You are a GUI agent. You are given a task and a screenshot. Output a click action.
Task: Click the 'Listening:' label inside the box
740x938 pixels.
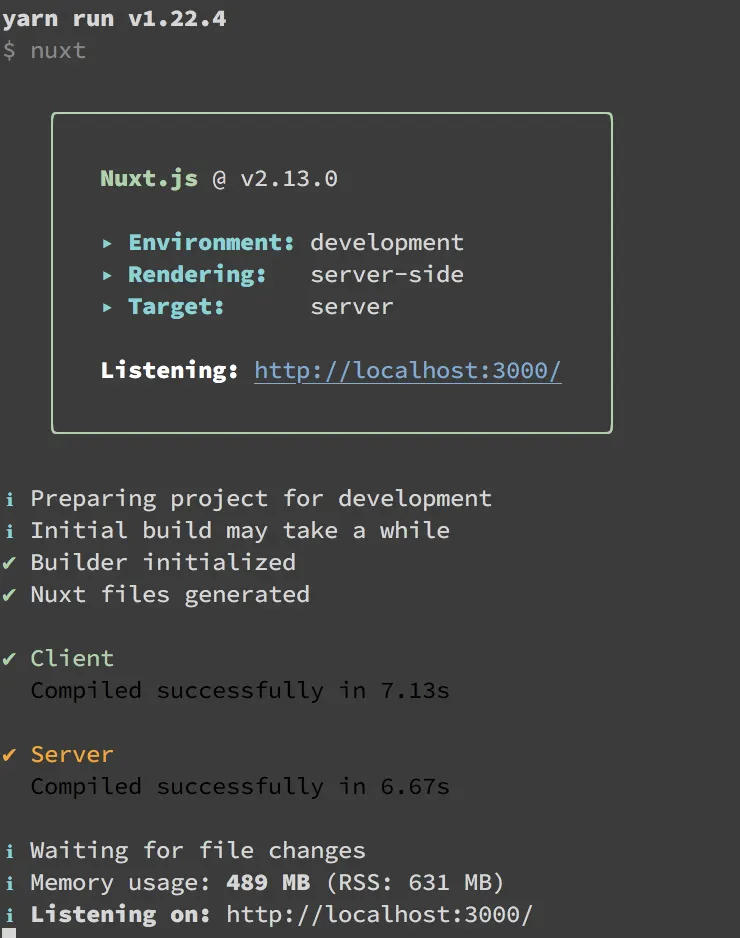point(169,370)
